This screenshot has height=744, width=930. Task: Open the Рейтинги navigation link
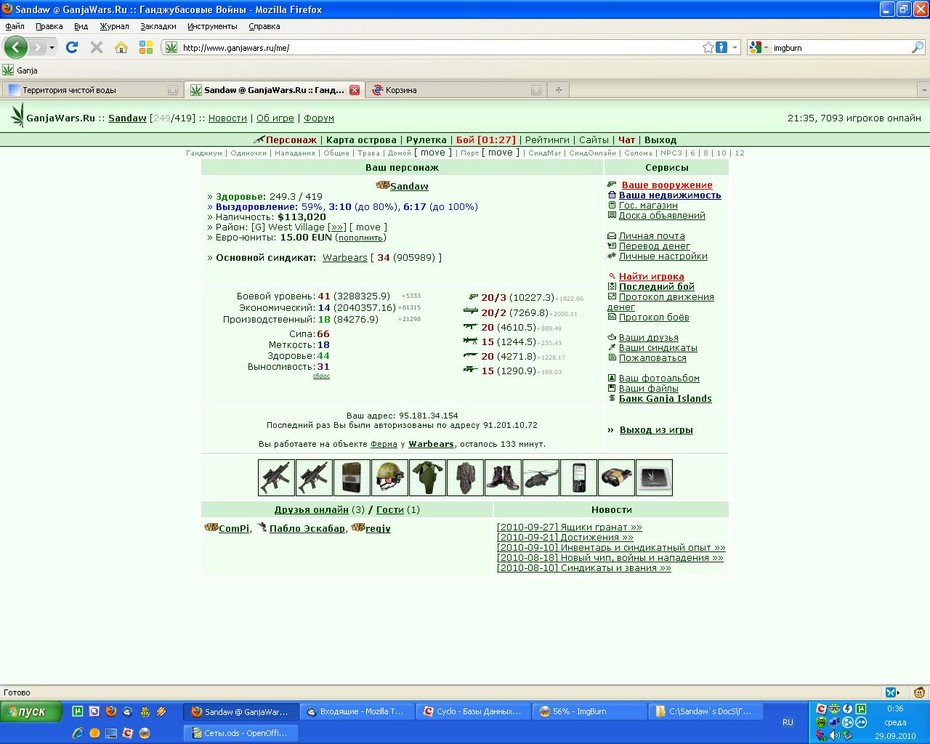[x=547, y=140]
